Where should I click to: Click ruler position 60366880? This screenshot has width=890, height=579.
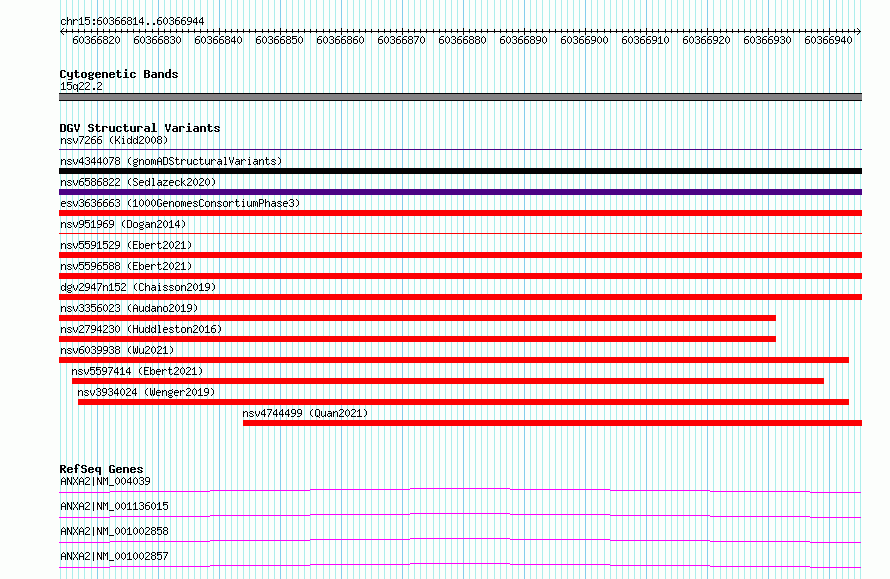[463, 40]
